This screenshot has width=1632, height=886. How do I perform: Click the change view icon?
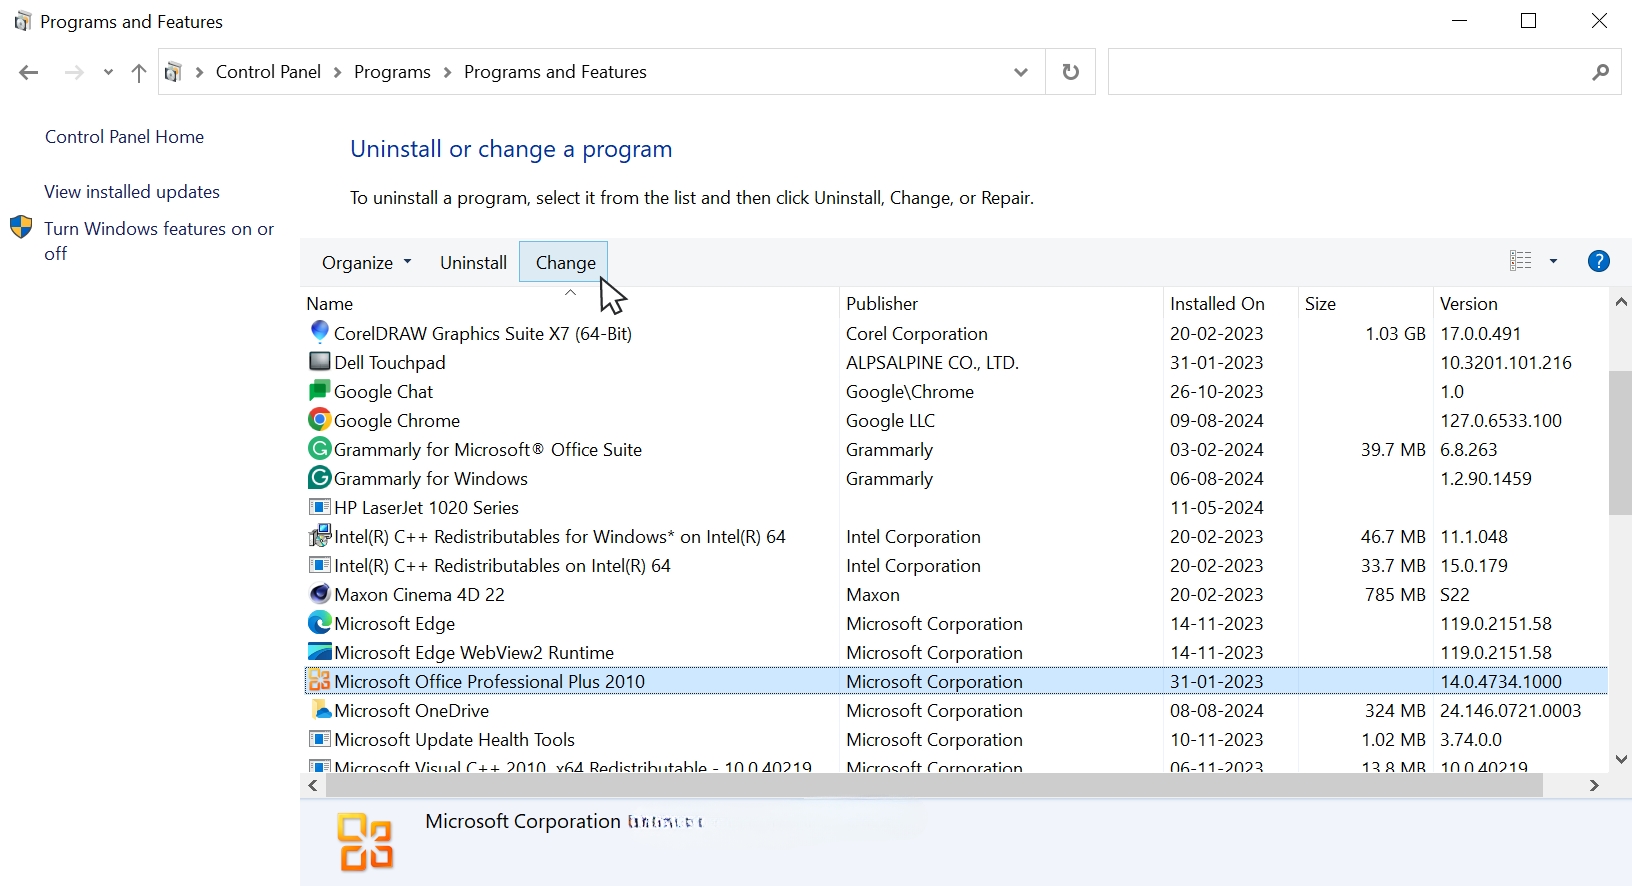1520,261
